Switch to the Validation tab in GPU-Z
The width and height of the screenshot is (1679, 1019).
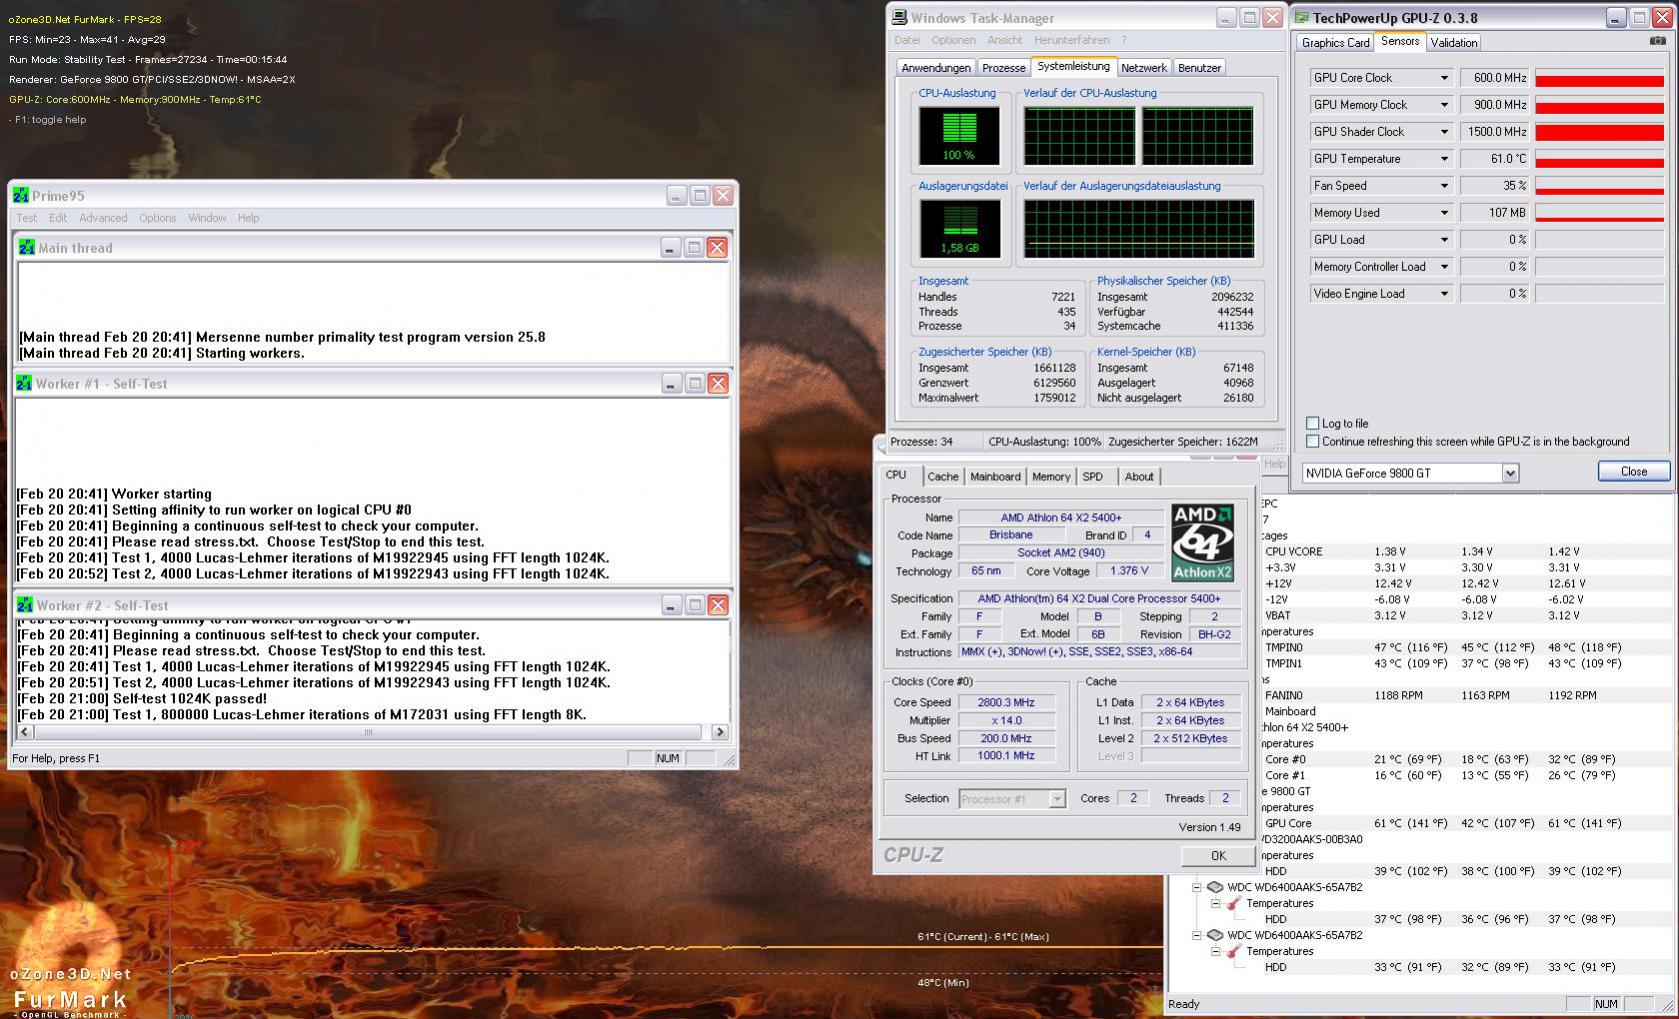tap(1453, 43)
